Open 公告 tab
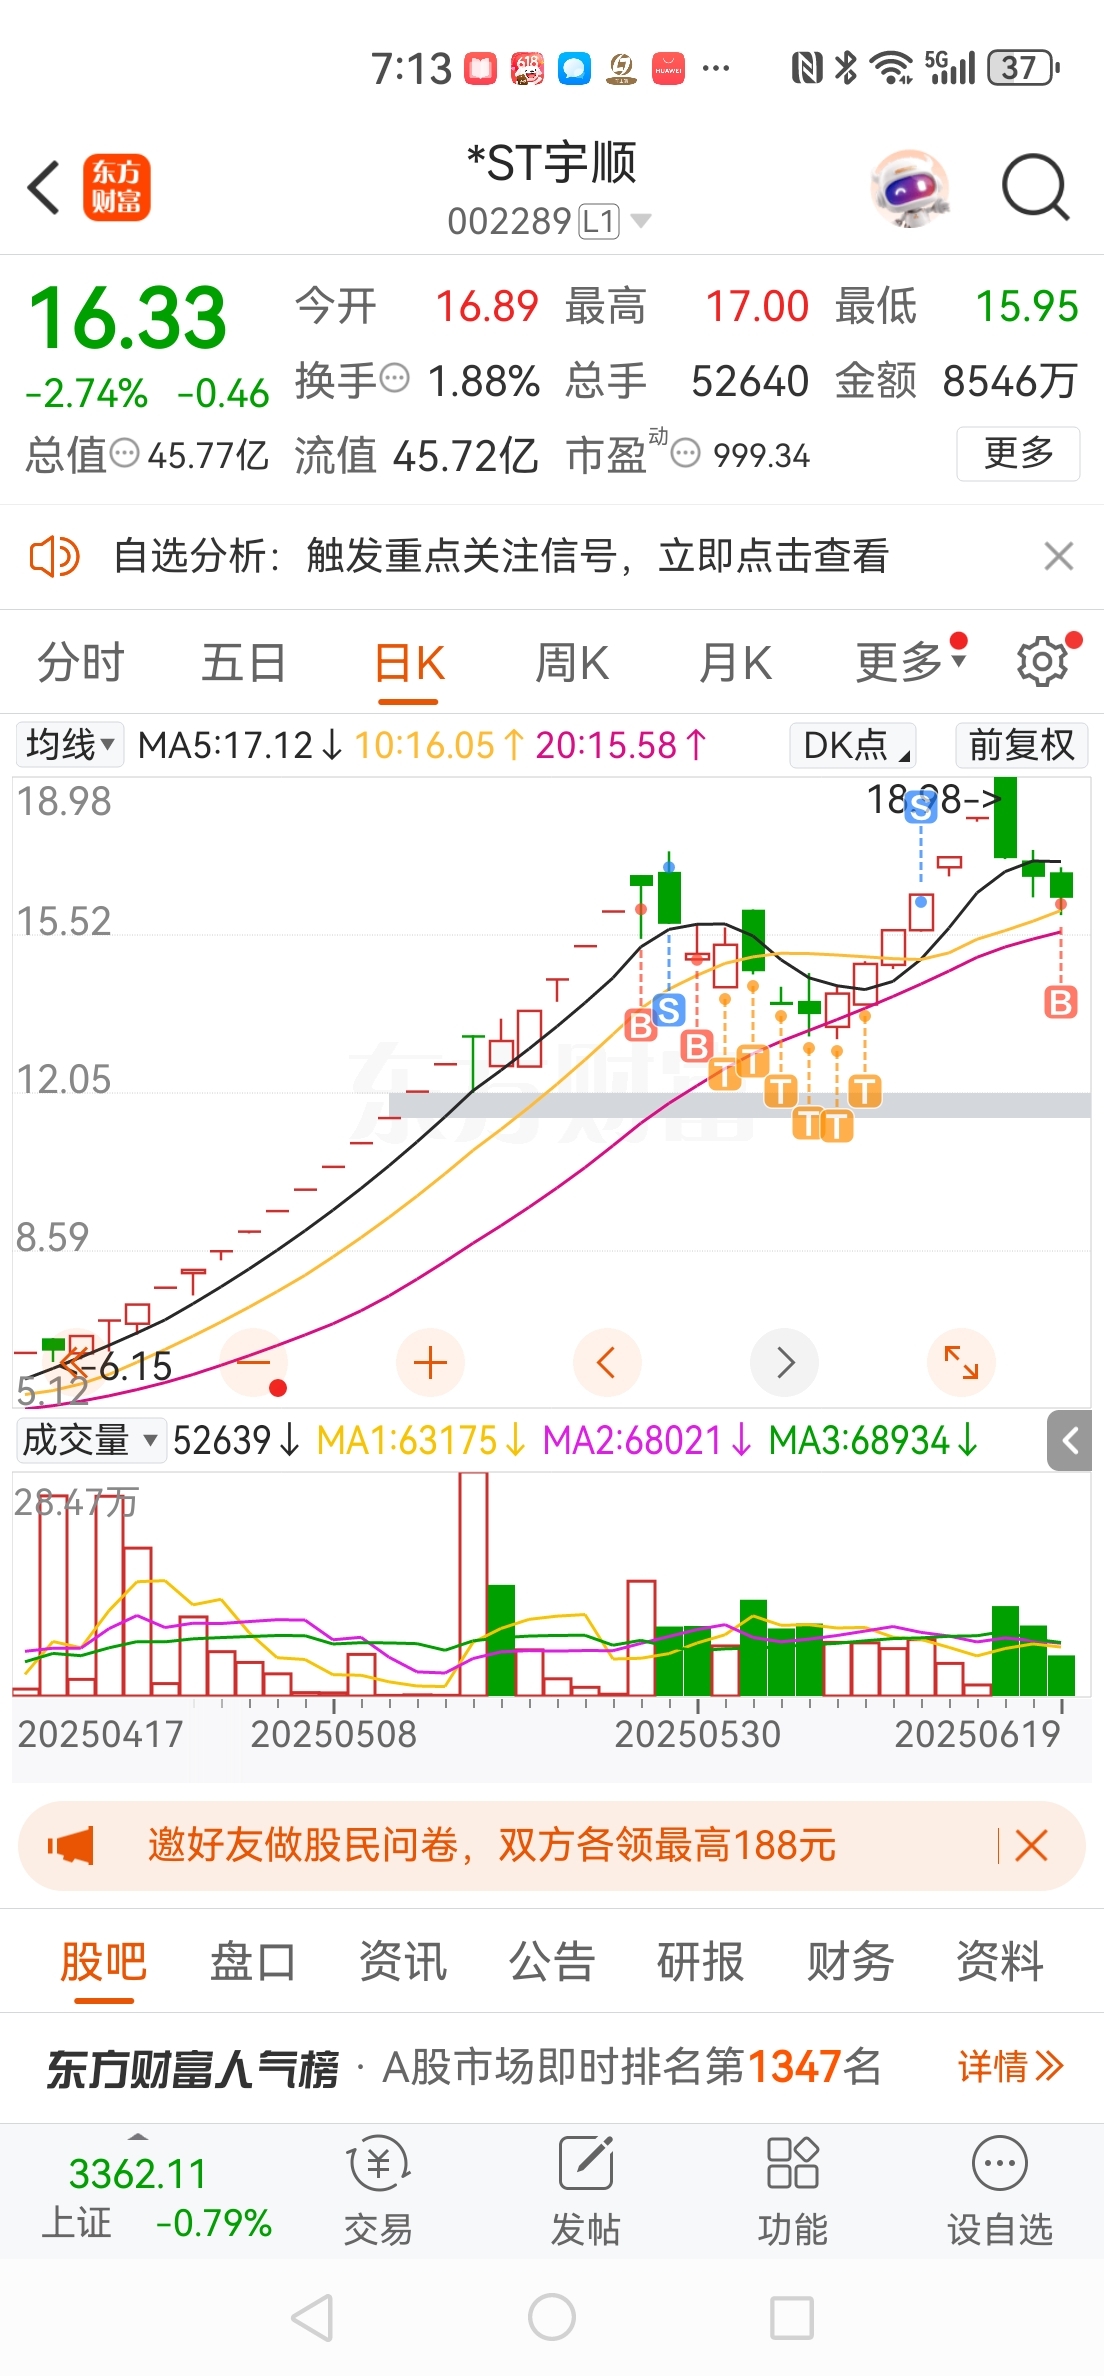 coord(552,1961)
